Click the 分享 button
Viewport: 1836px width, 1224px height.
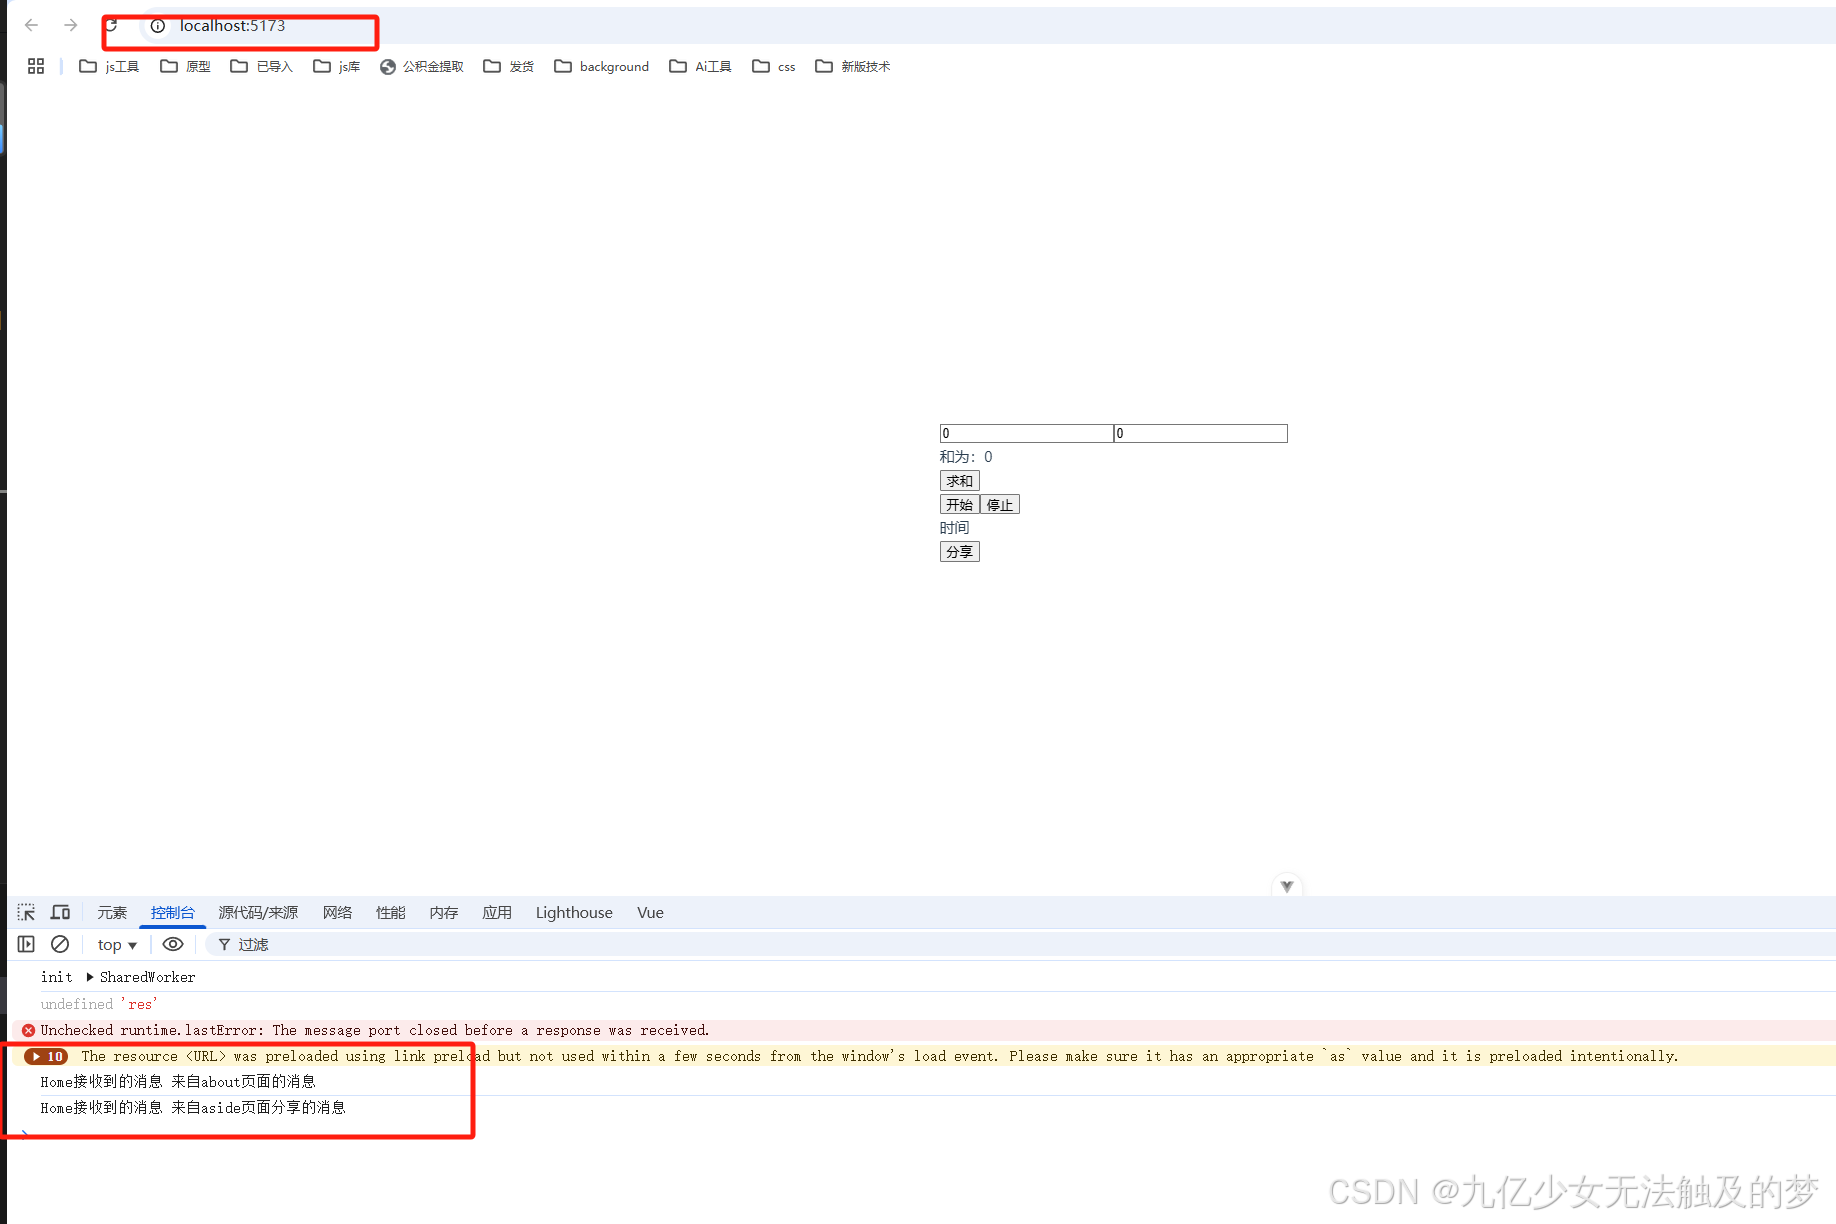[959, 552]
